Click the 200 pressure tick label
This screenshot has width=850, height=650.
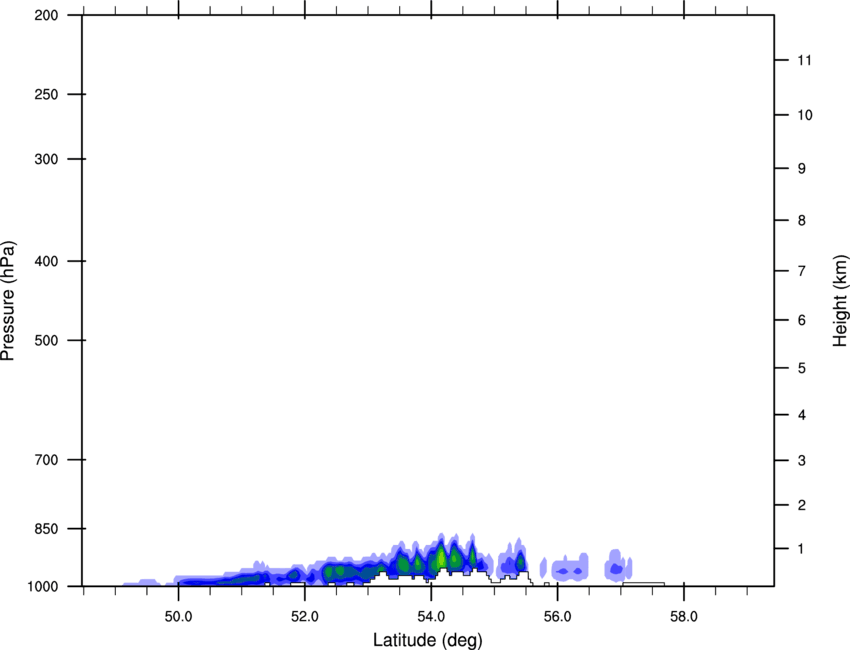coord(46,15)
